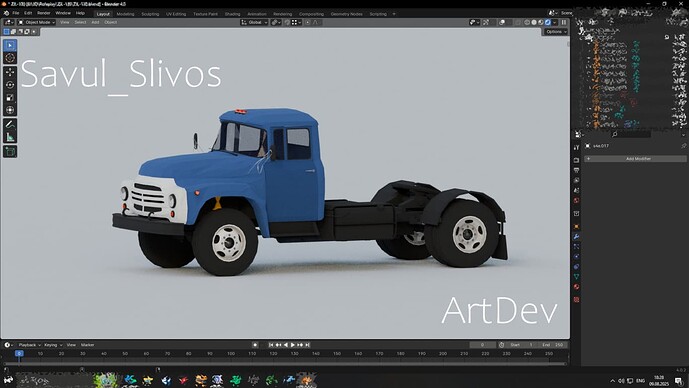689x388 pixels.
Task: Open the World properties tab icon
Action: tap(577, 200)
